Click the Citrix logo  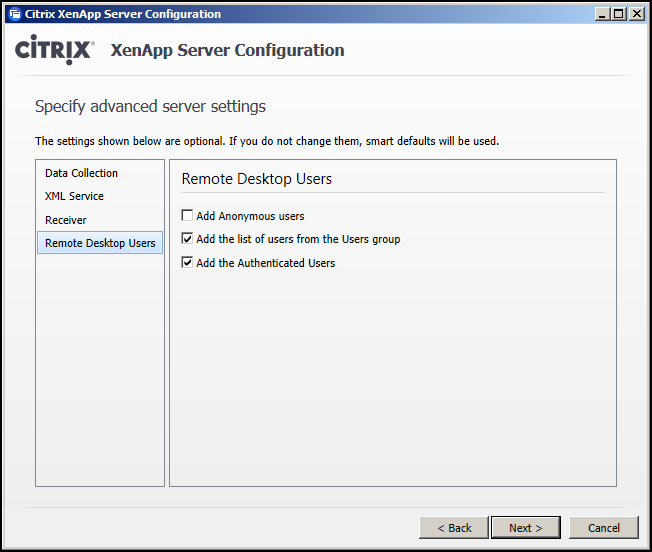pyautogui.click(x=55, y=51)
